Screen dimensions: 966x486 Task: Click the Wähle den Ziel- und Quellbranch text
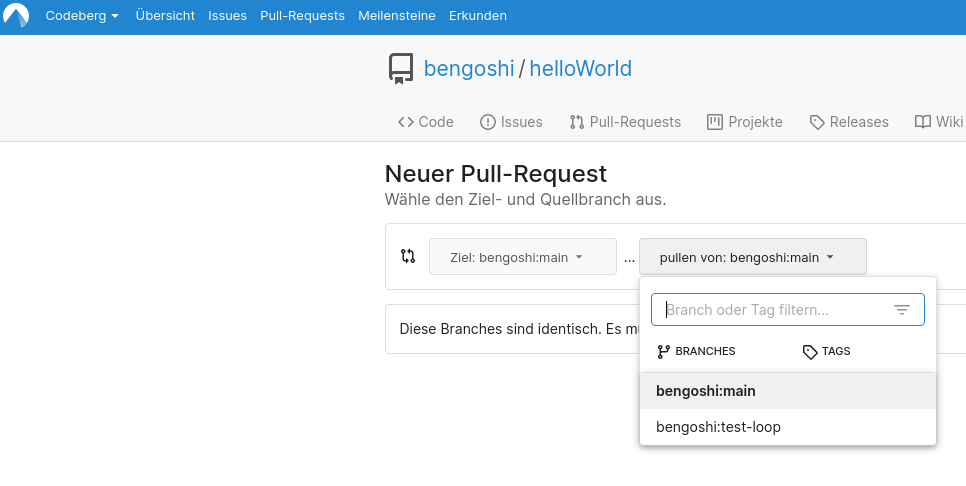526,200
